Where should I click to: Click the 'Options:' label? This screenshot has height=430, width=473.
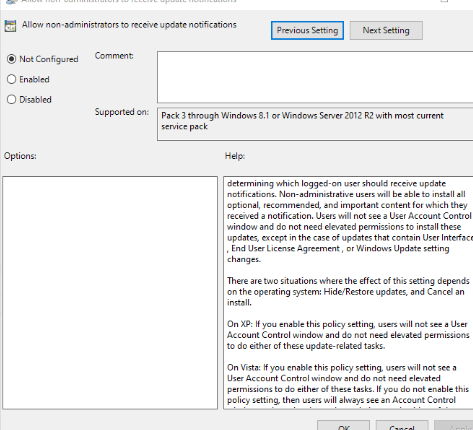click(x=20, y=156)
